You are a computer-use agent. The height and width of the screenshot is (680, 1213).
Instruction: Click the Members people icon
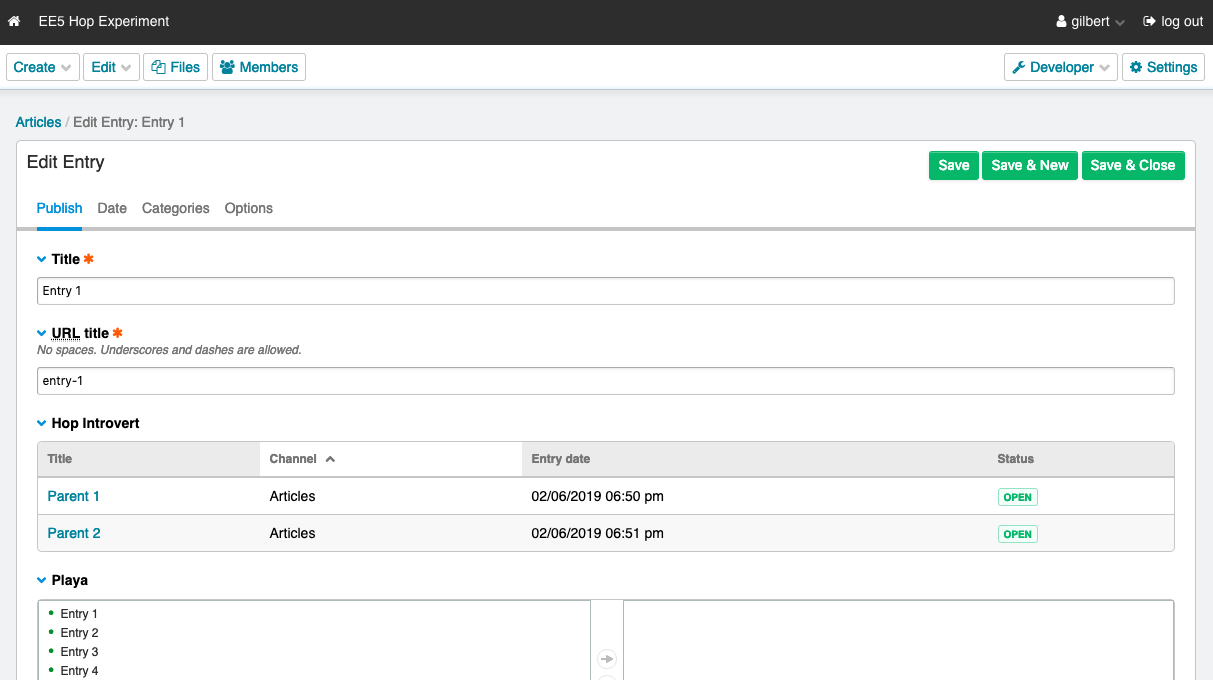tap(227, 67)
